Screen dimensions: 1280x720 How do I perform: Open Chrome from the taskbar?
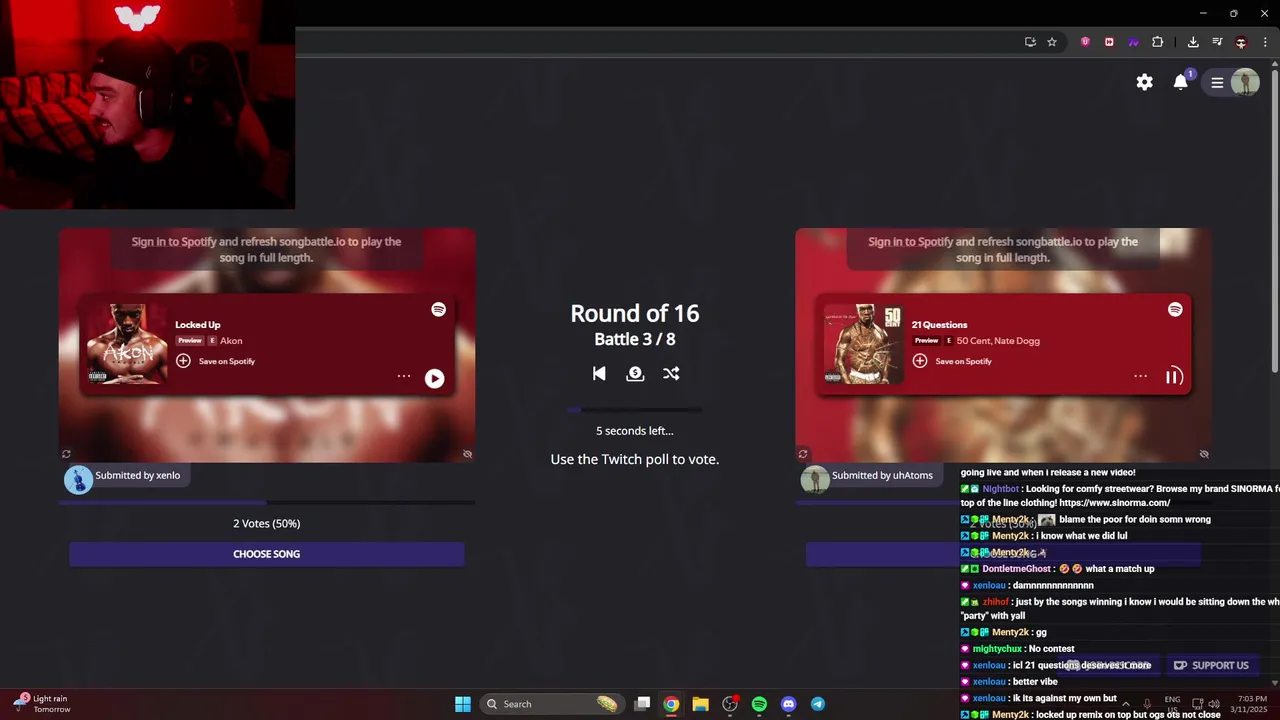[671, 704]
